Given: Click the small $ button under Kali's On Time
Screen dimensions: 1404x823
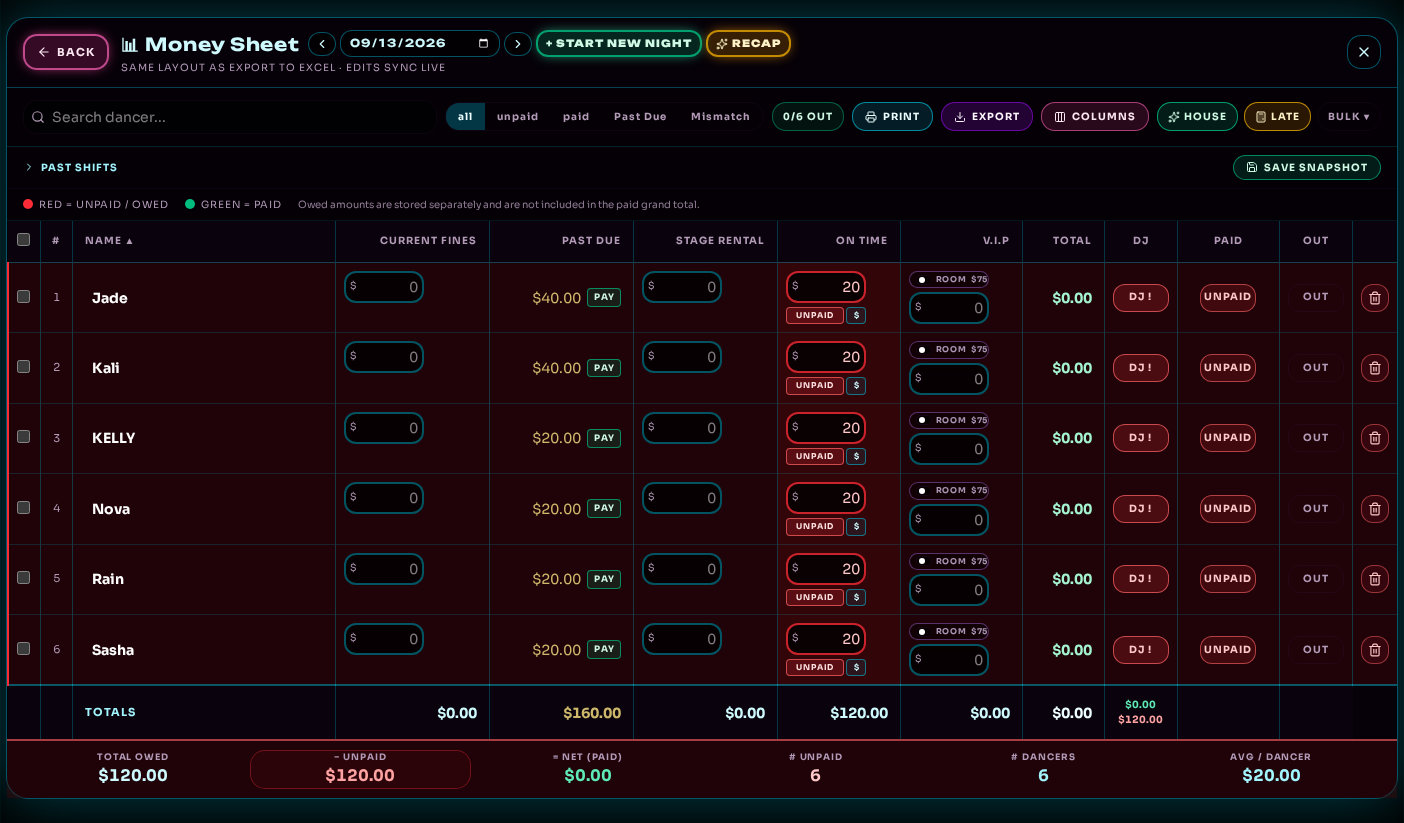Looking at the screenshot, I should (x=856, y=385).
